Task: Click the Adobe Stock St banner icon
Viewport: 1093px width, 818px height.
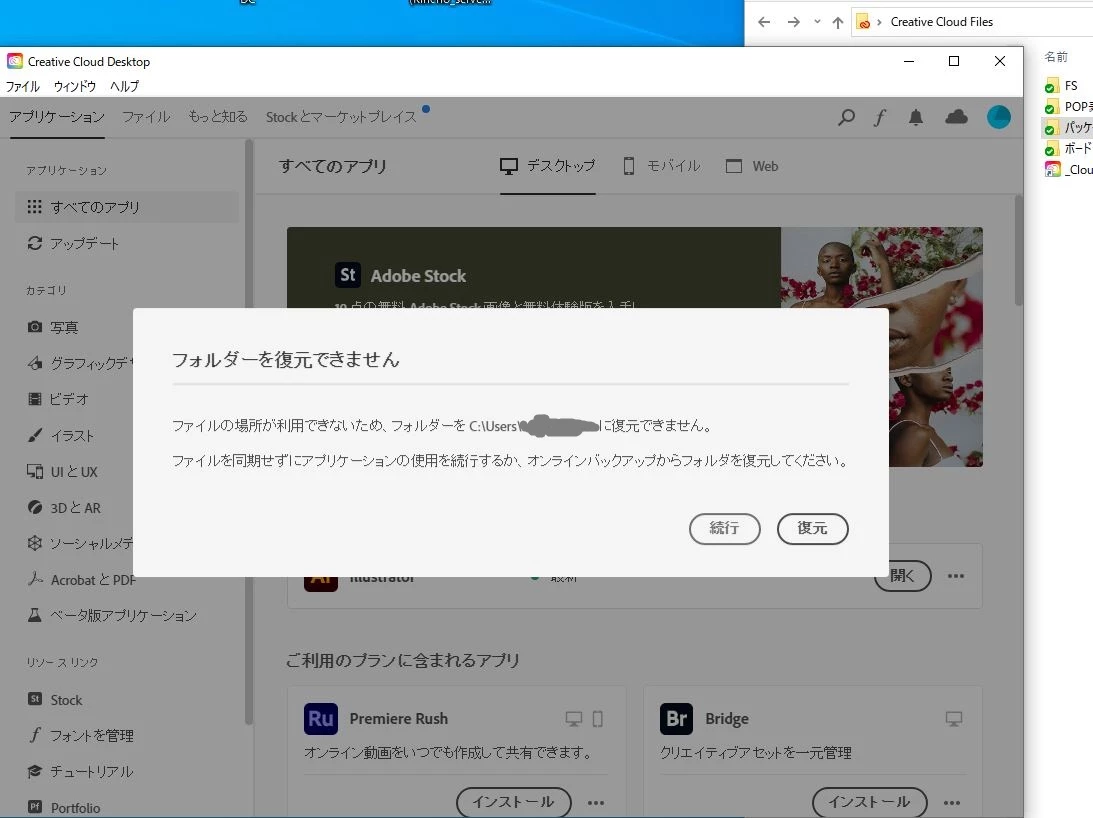Action: (348, 275)
